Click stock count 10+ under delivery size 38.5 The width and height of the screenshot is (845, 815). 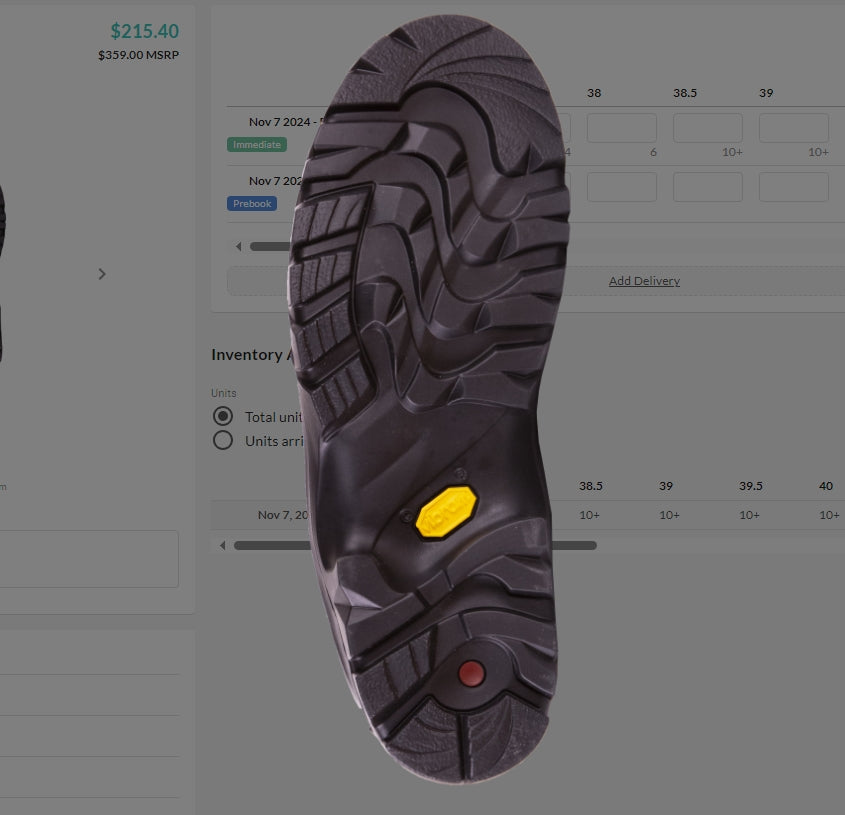point(732,153)
